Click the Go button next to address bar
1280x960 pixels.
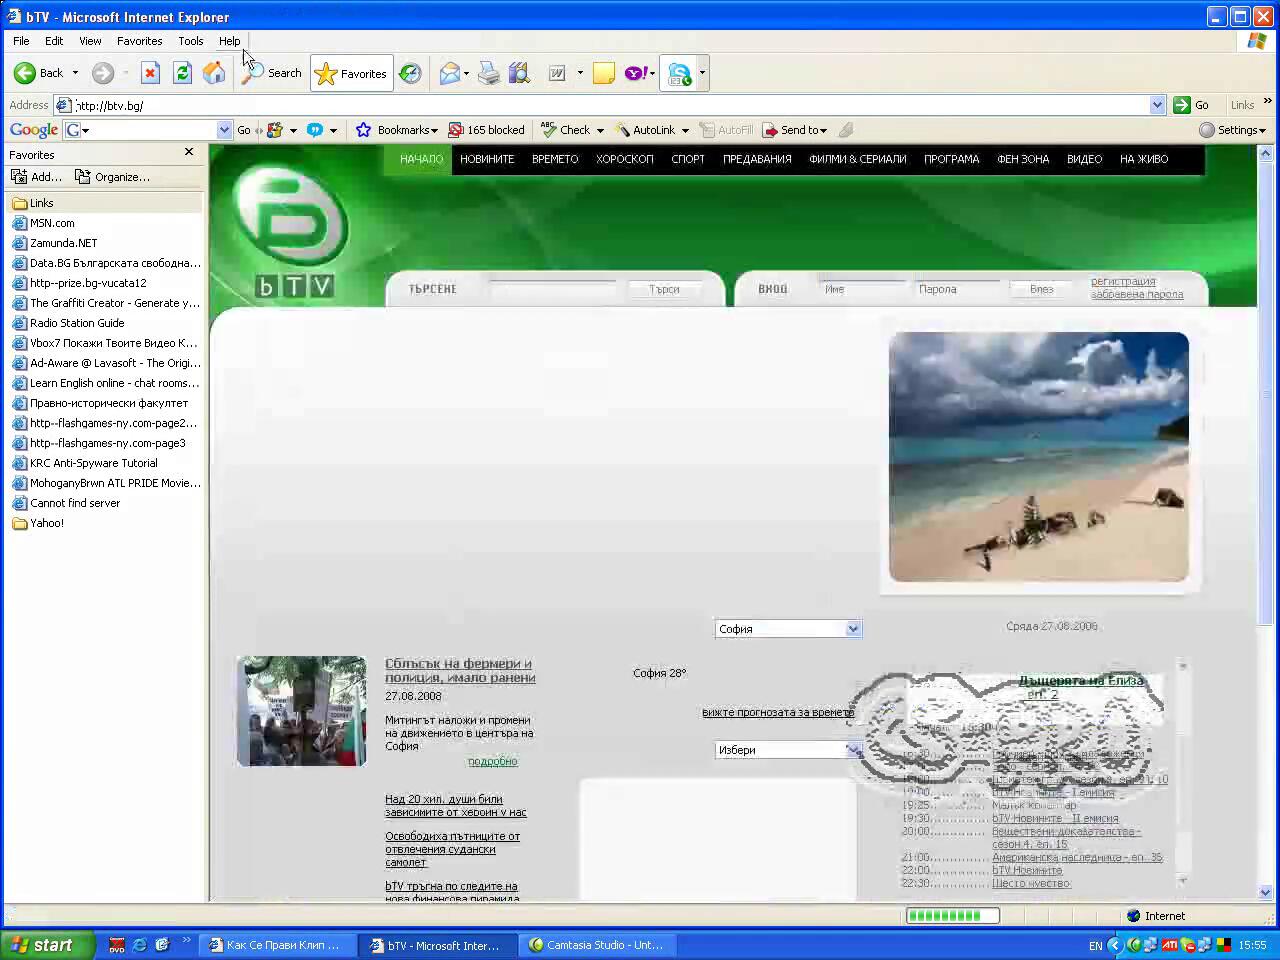1192,105
